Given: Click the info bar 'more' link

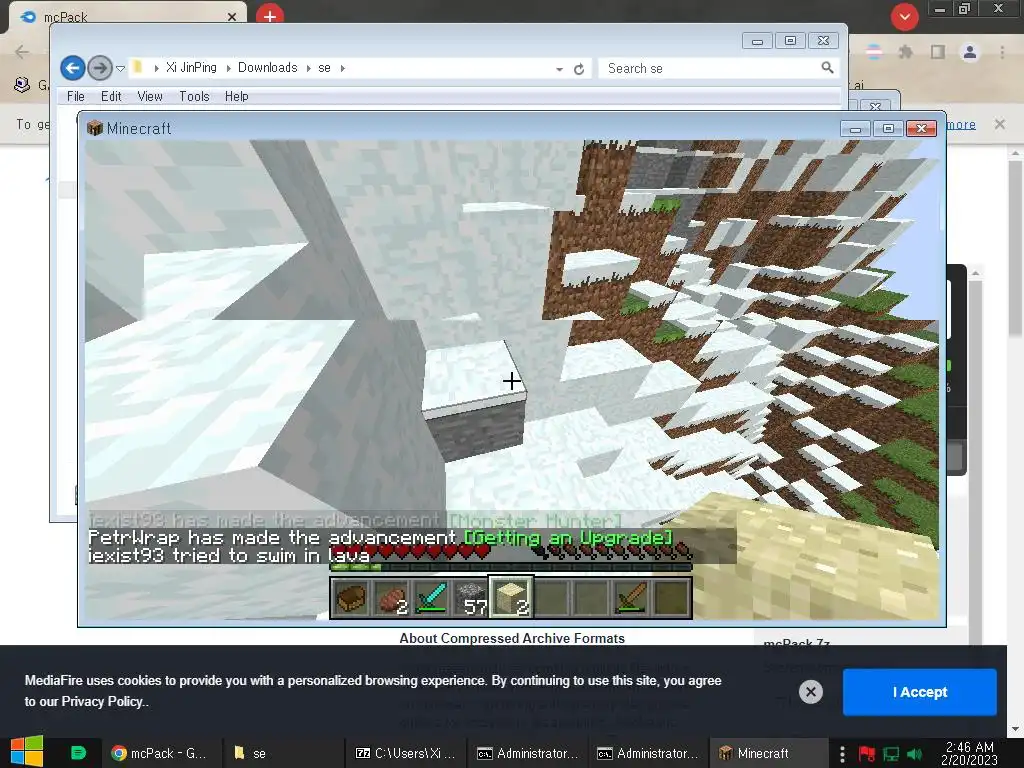Looking at the screenshot, I should pos(961,124).
